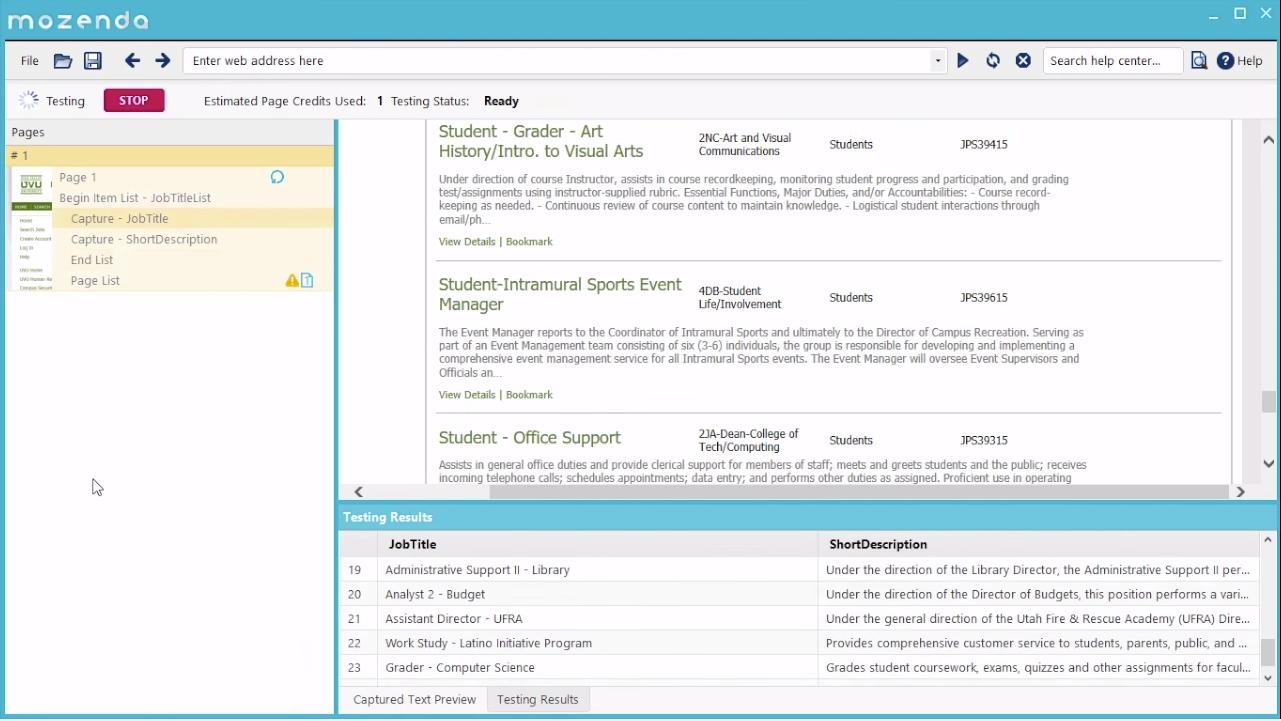Click the open folder icon
The image size is (1281, 721).
pos(63,61)
